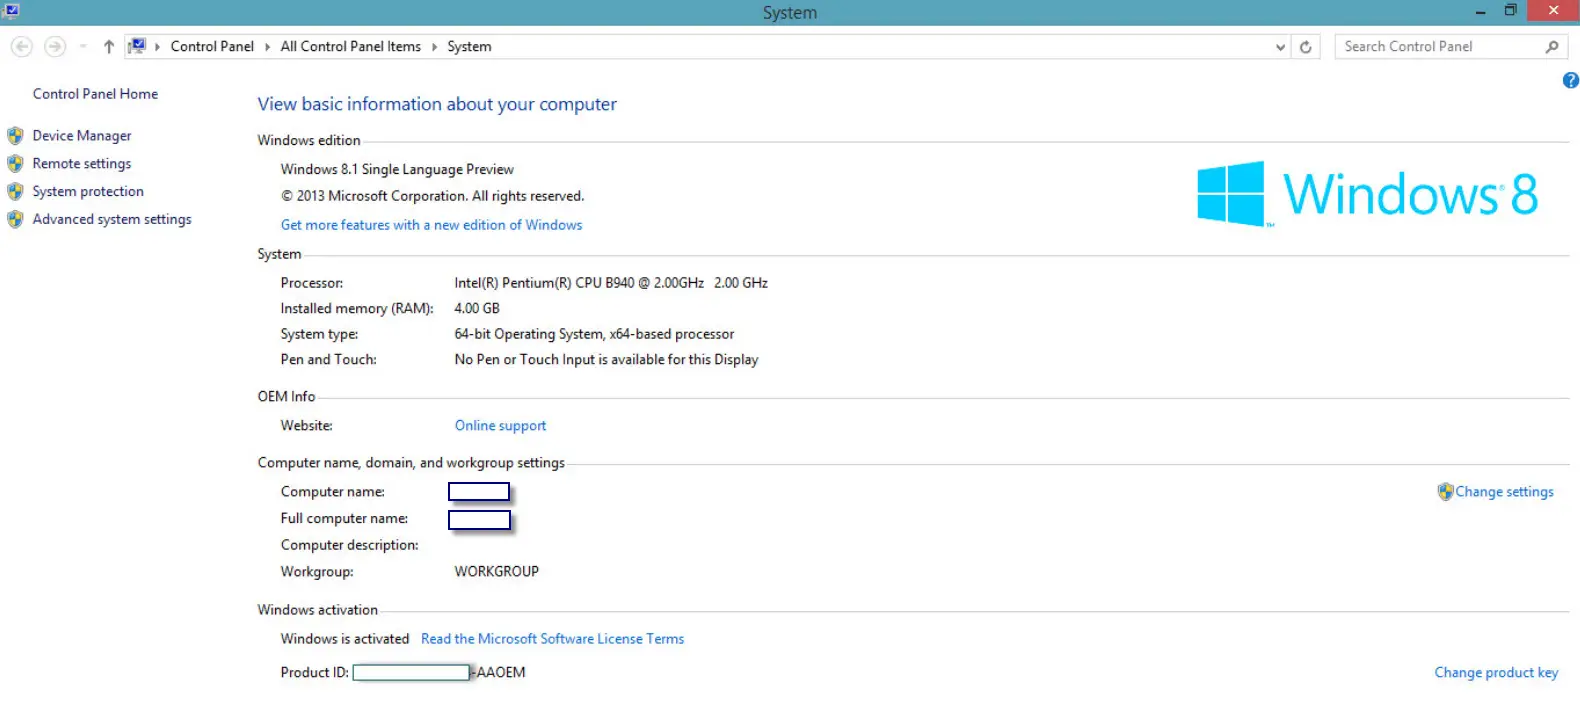The width and height of the screenshot is (1580, 706).
Task: Open Help with the question mark icon
Action: pos(1570,81)
